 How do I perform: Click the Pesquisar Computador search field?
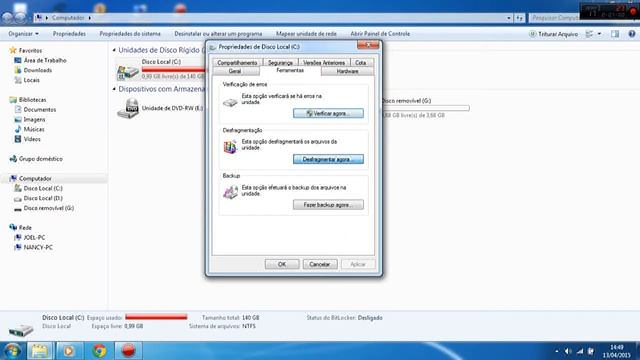[554, 18]
